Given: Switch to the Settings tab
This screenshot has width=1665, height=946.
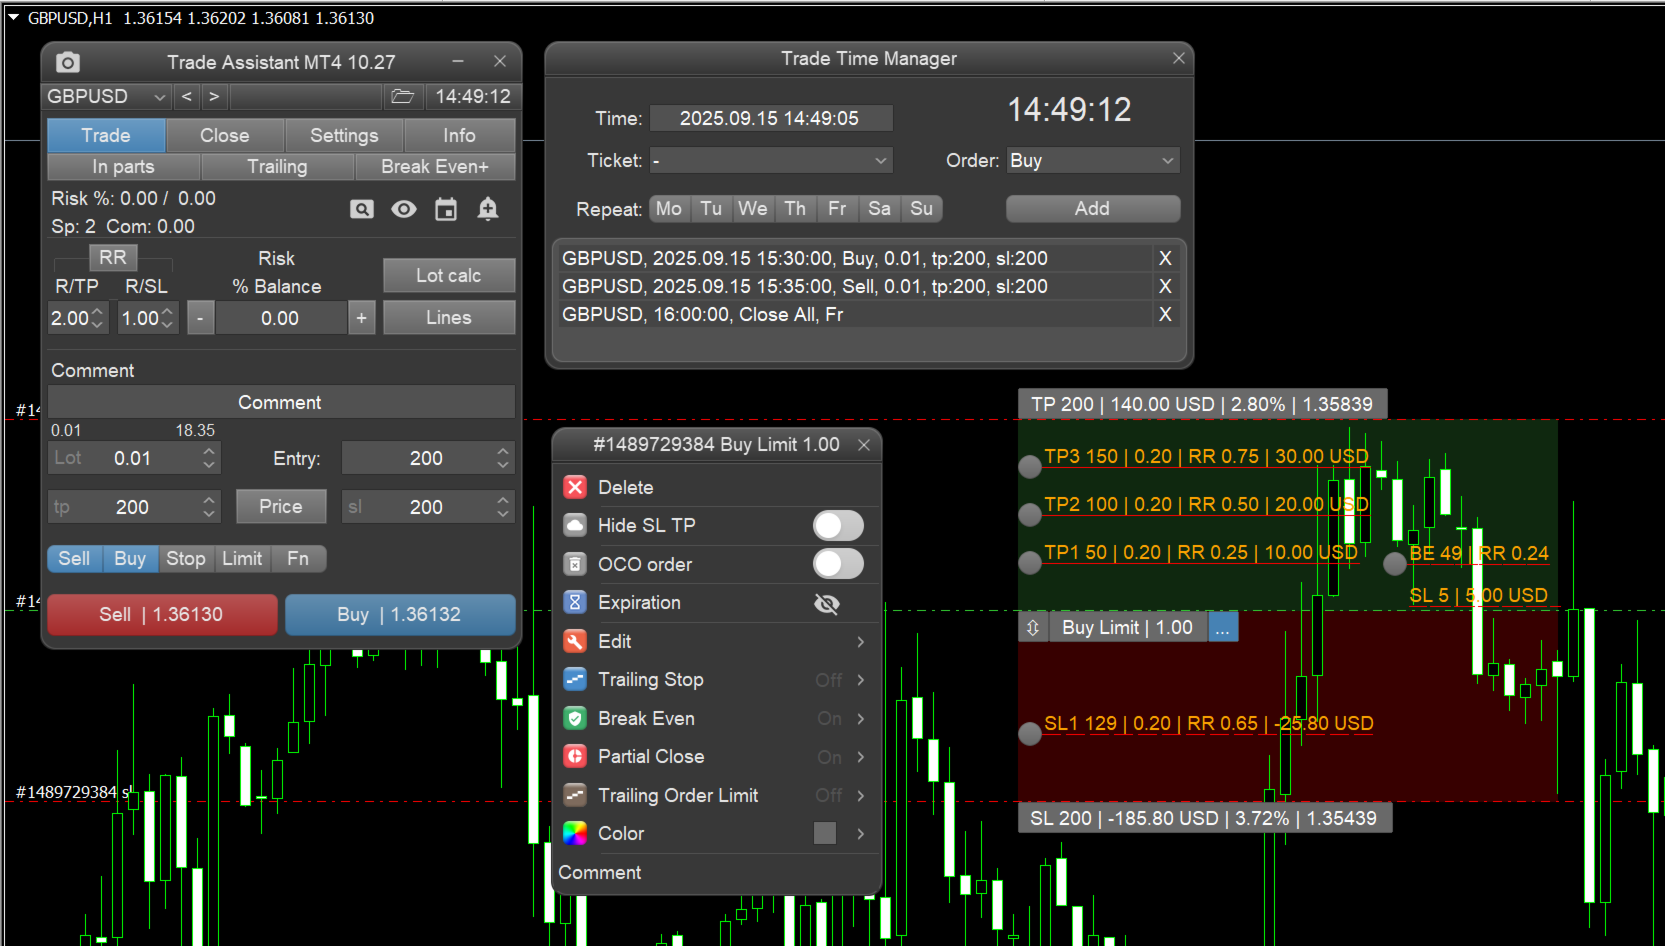Looking at the screenshot, I should click(344, 135).
